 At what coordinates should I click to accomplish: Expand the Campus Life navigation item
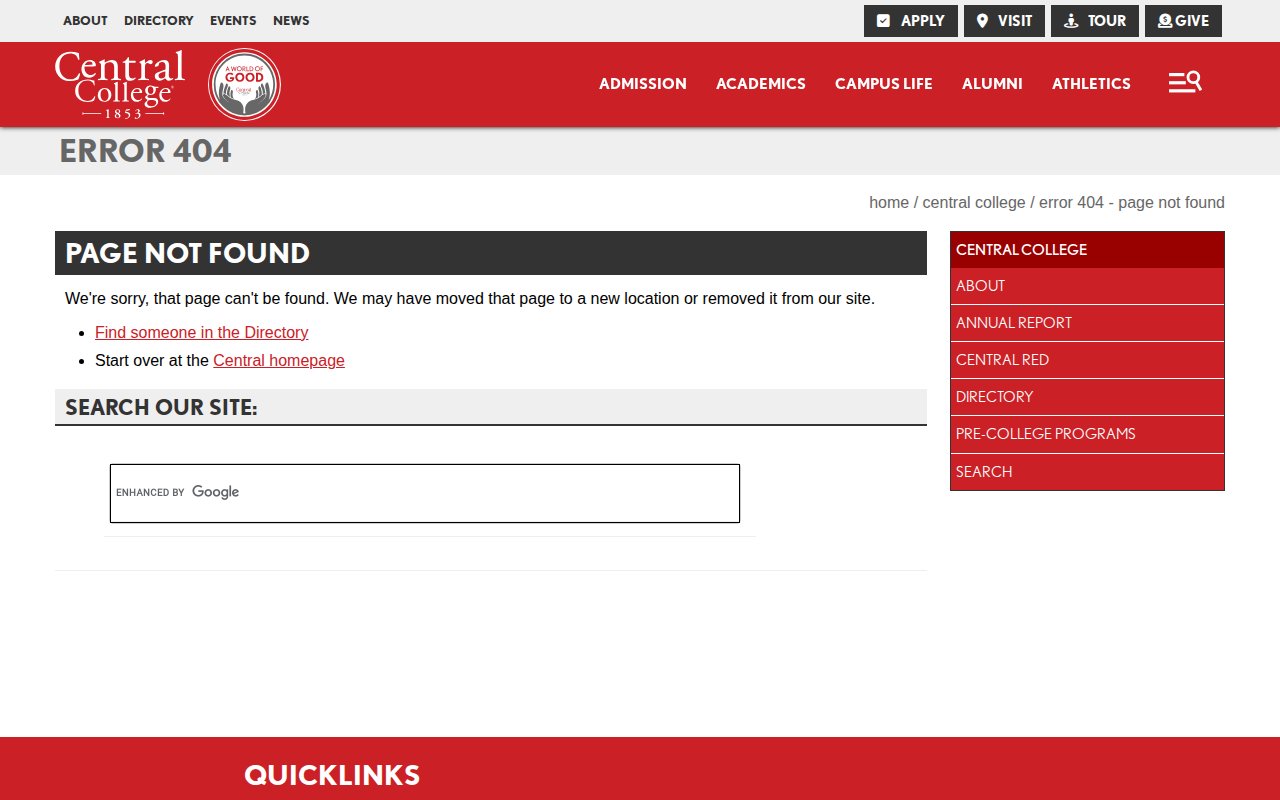883,84
